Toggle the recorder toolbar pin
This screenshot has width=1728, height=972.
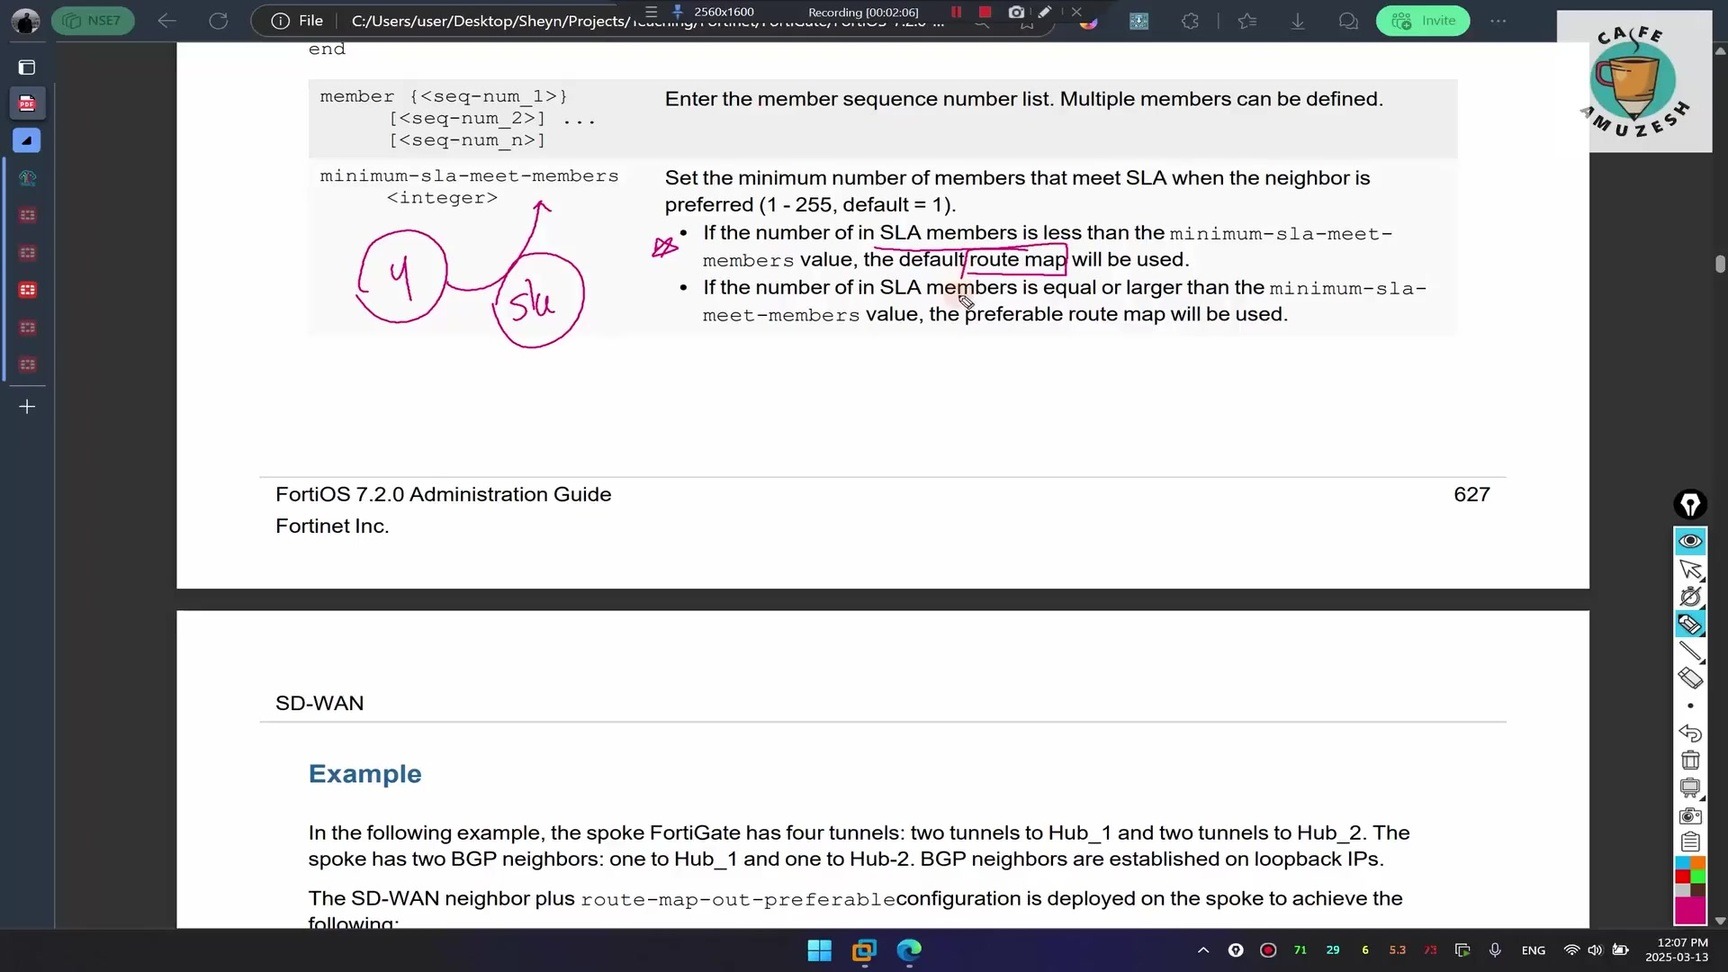click(678, 12)
